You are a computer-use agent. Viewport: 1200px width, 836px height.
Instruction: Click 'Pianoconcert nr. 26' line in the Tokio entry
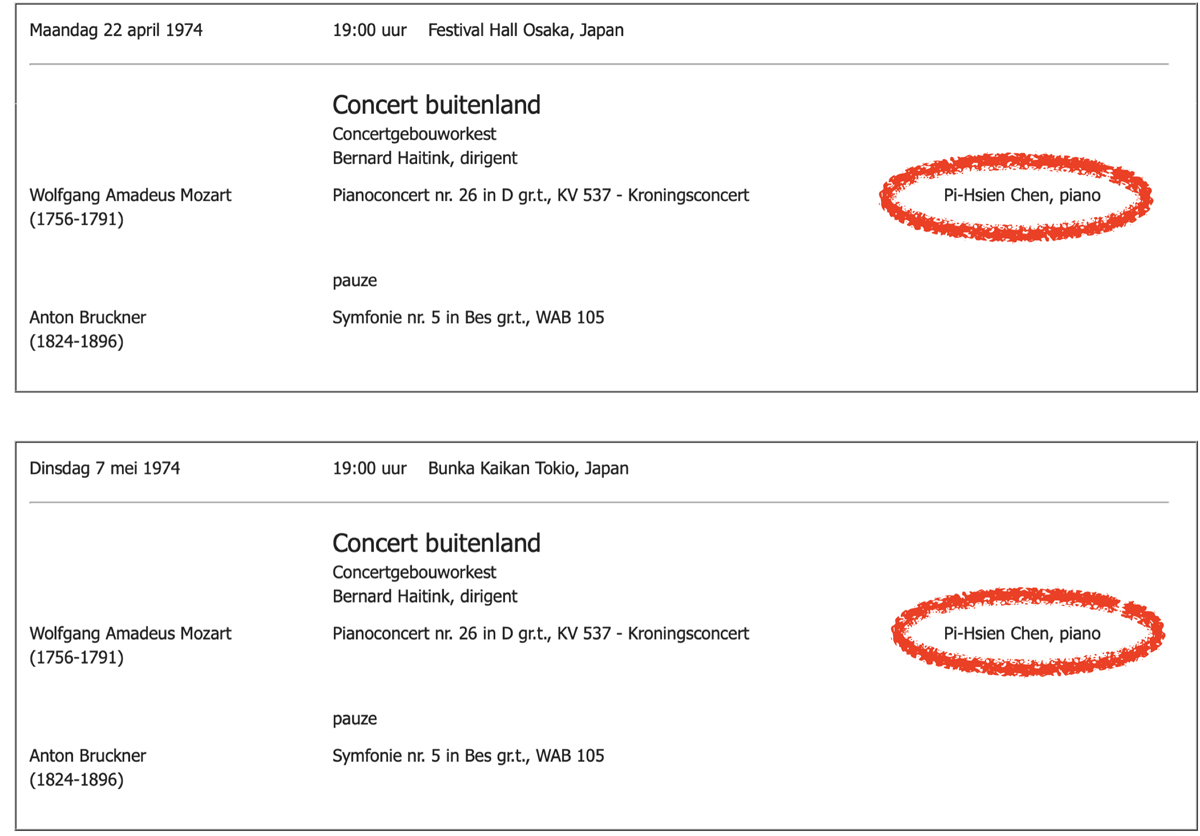pos(541,633)
